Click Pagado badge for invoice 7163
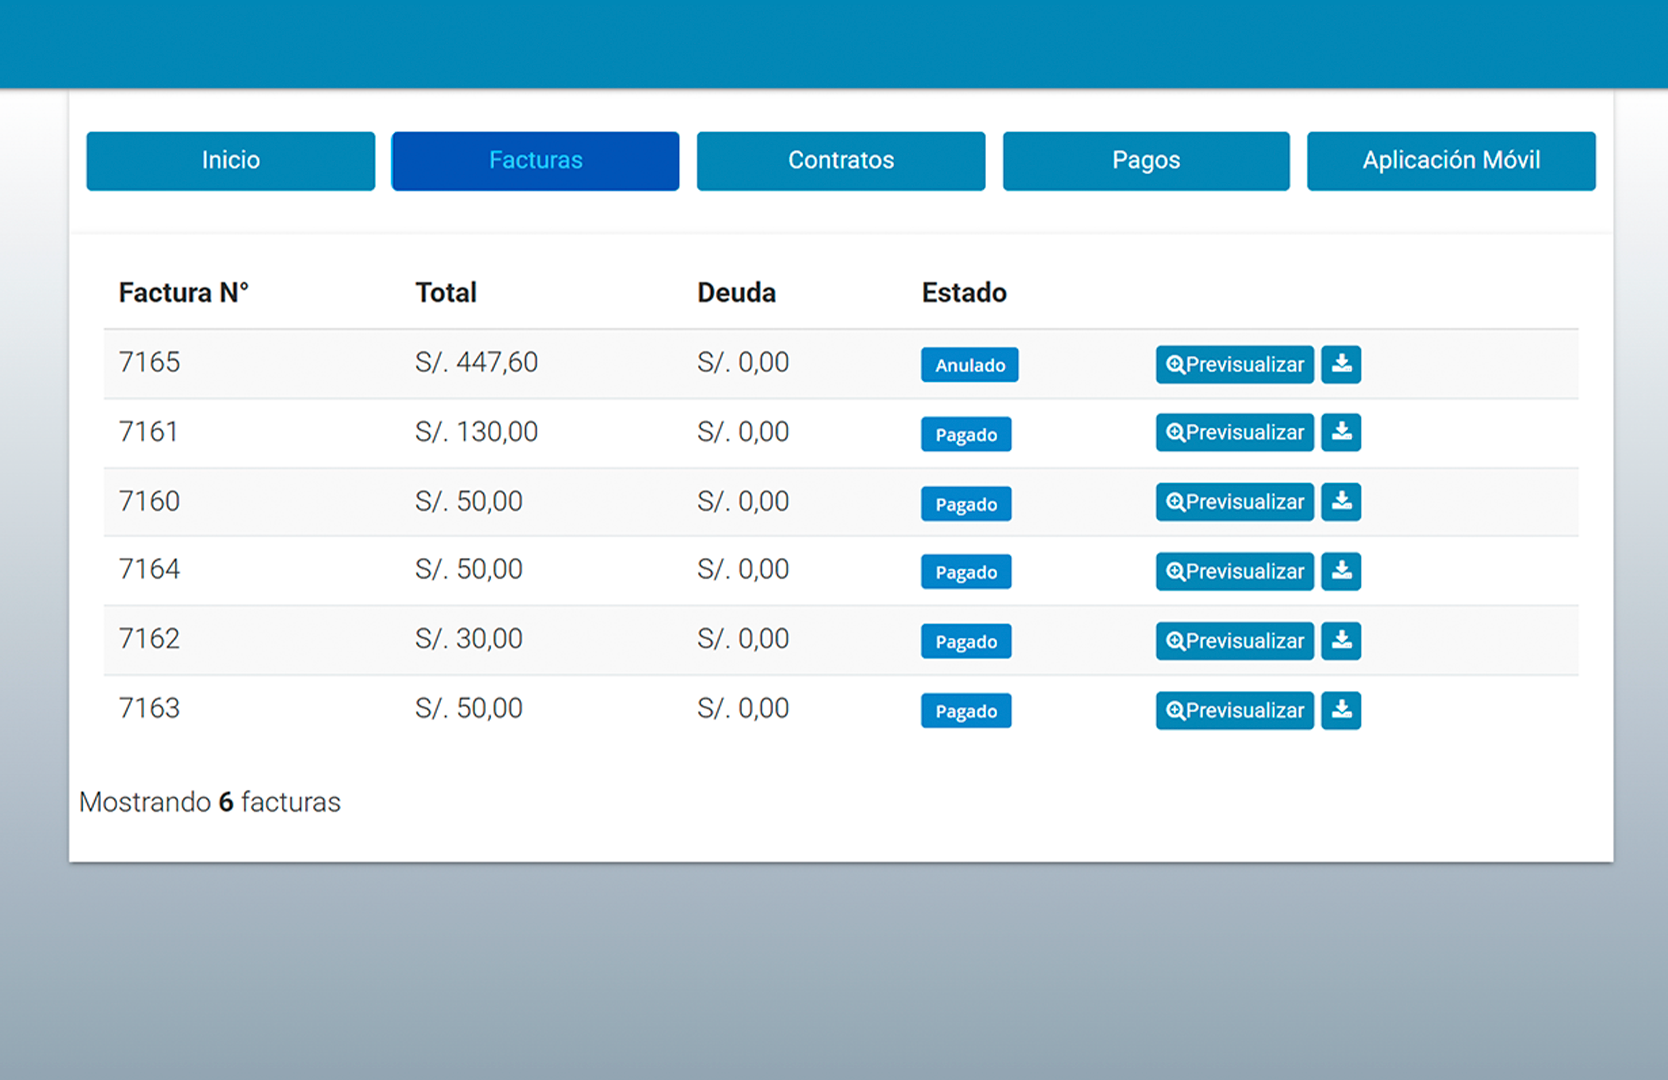 point(966,712)
